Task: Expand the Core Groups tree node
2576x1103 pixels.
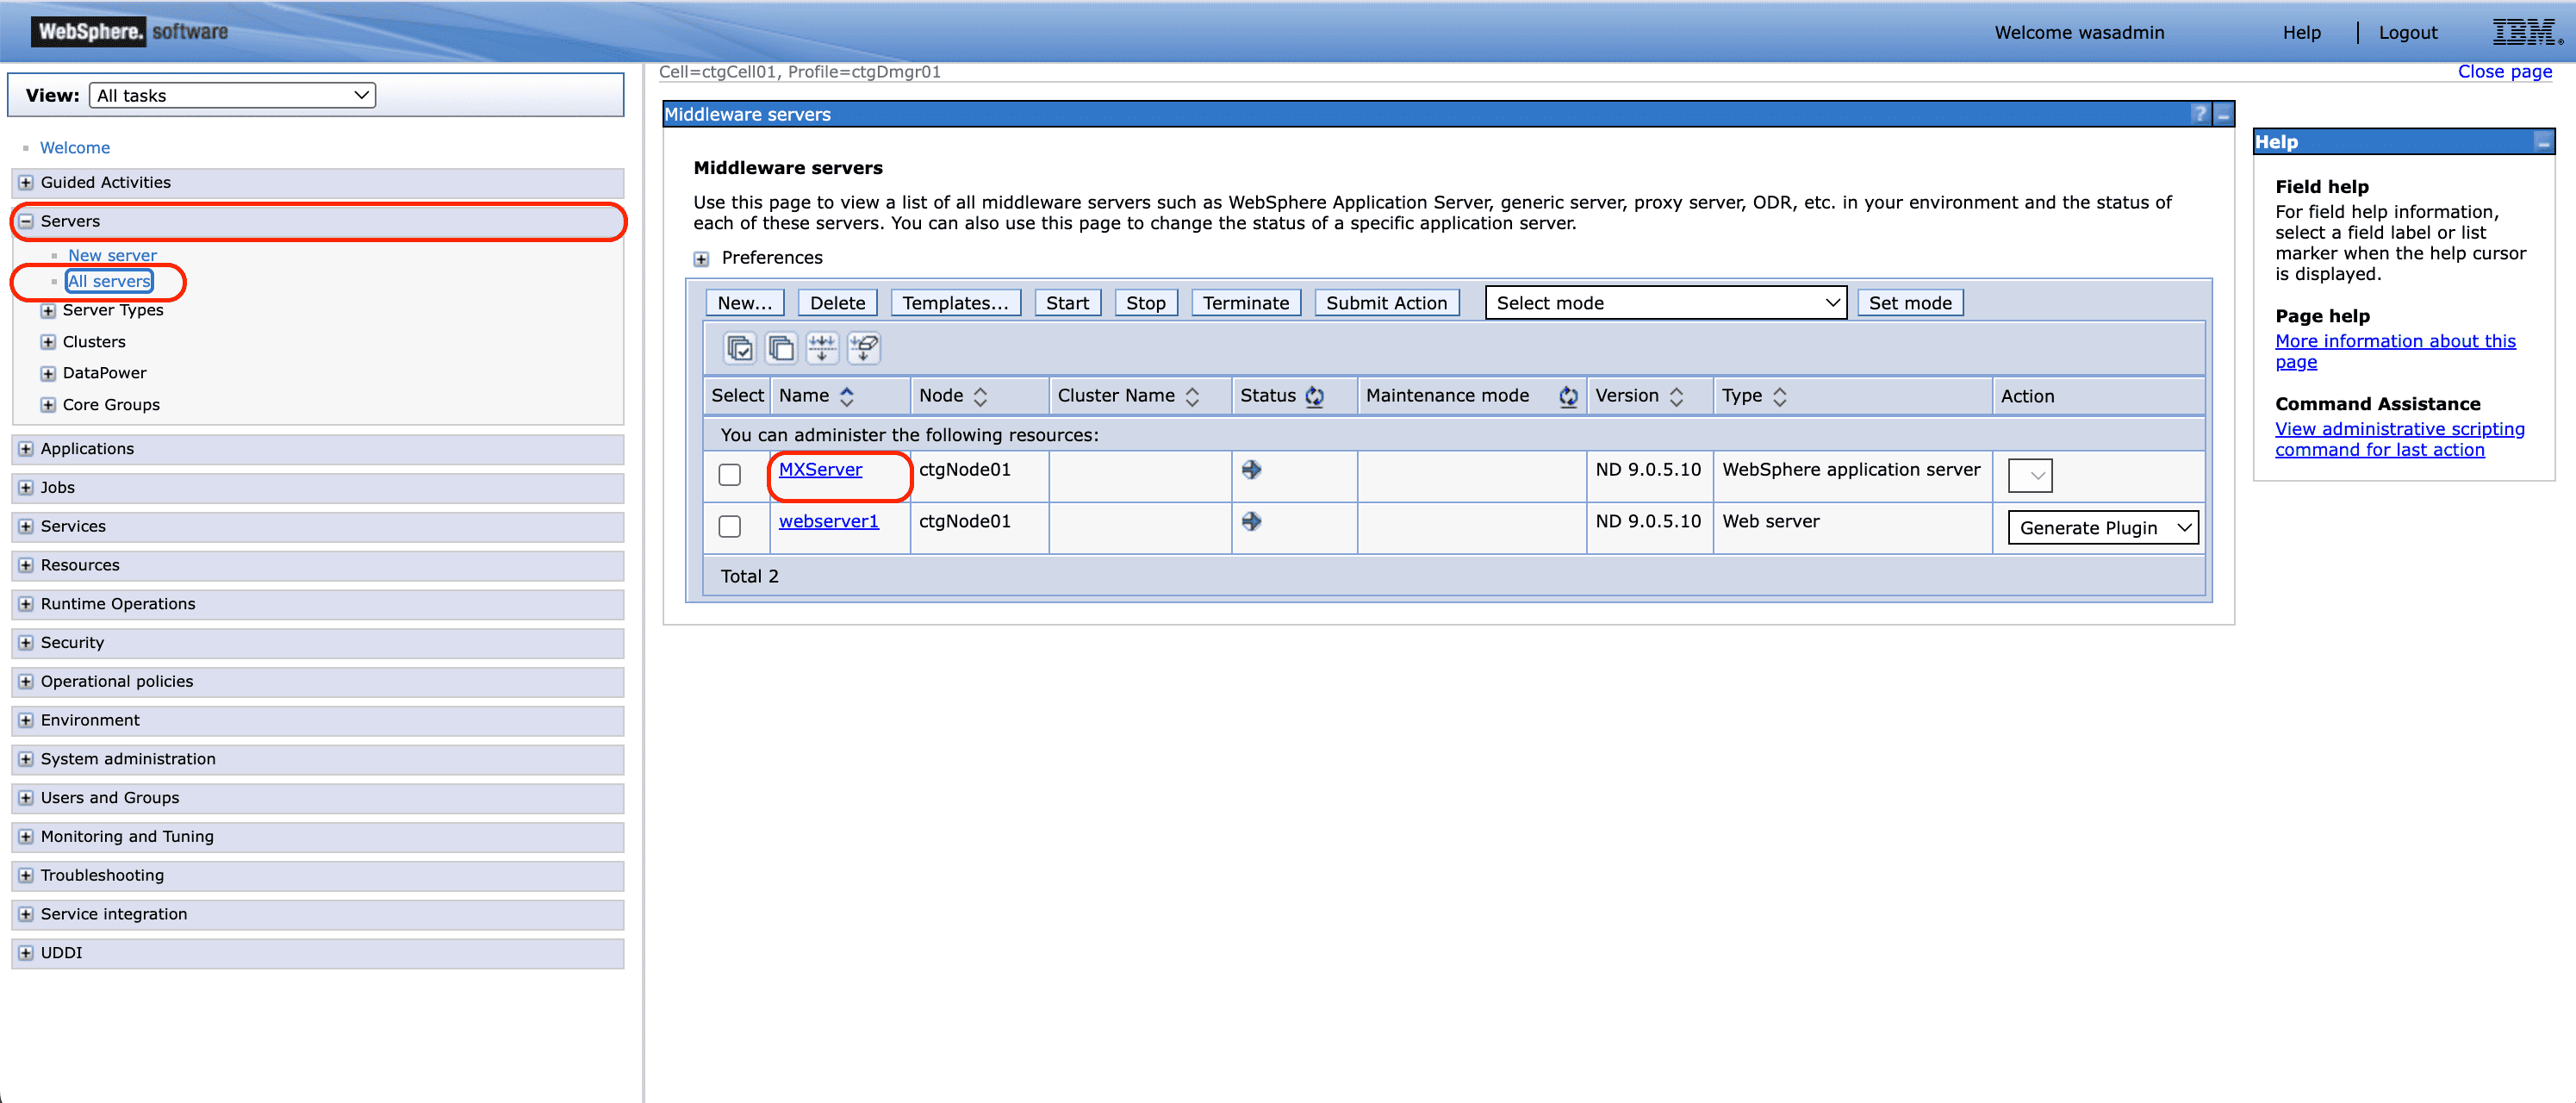Action: pyautogui.click(x=48, y=405)
